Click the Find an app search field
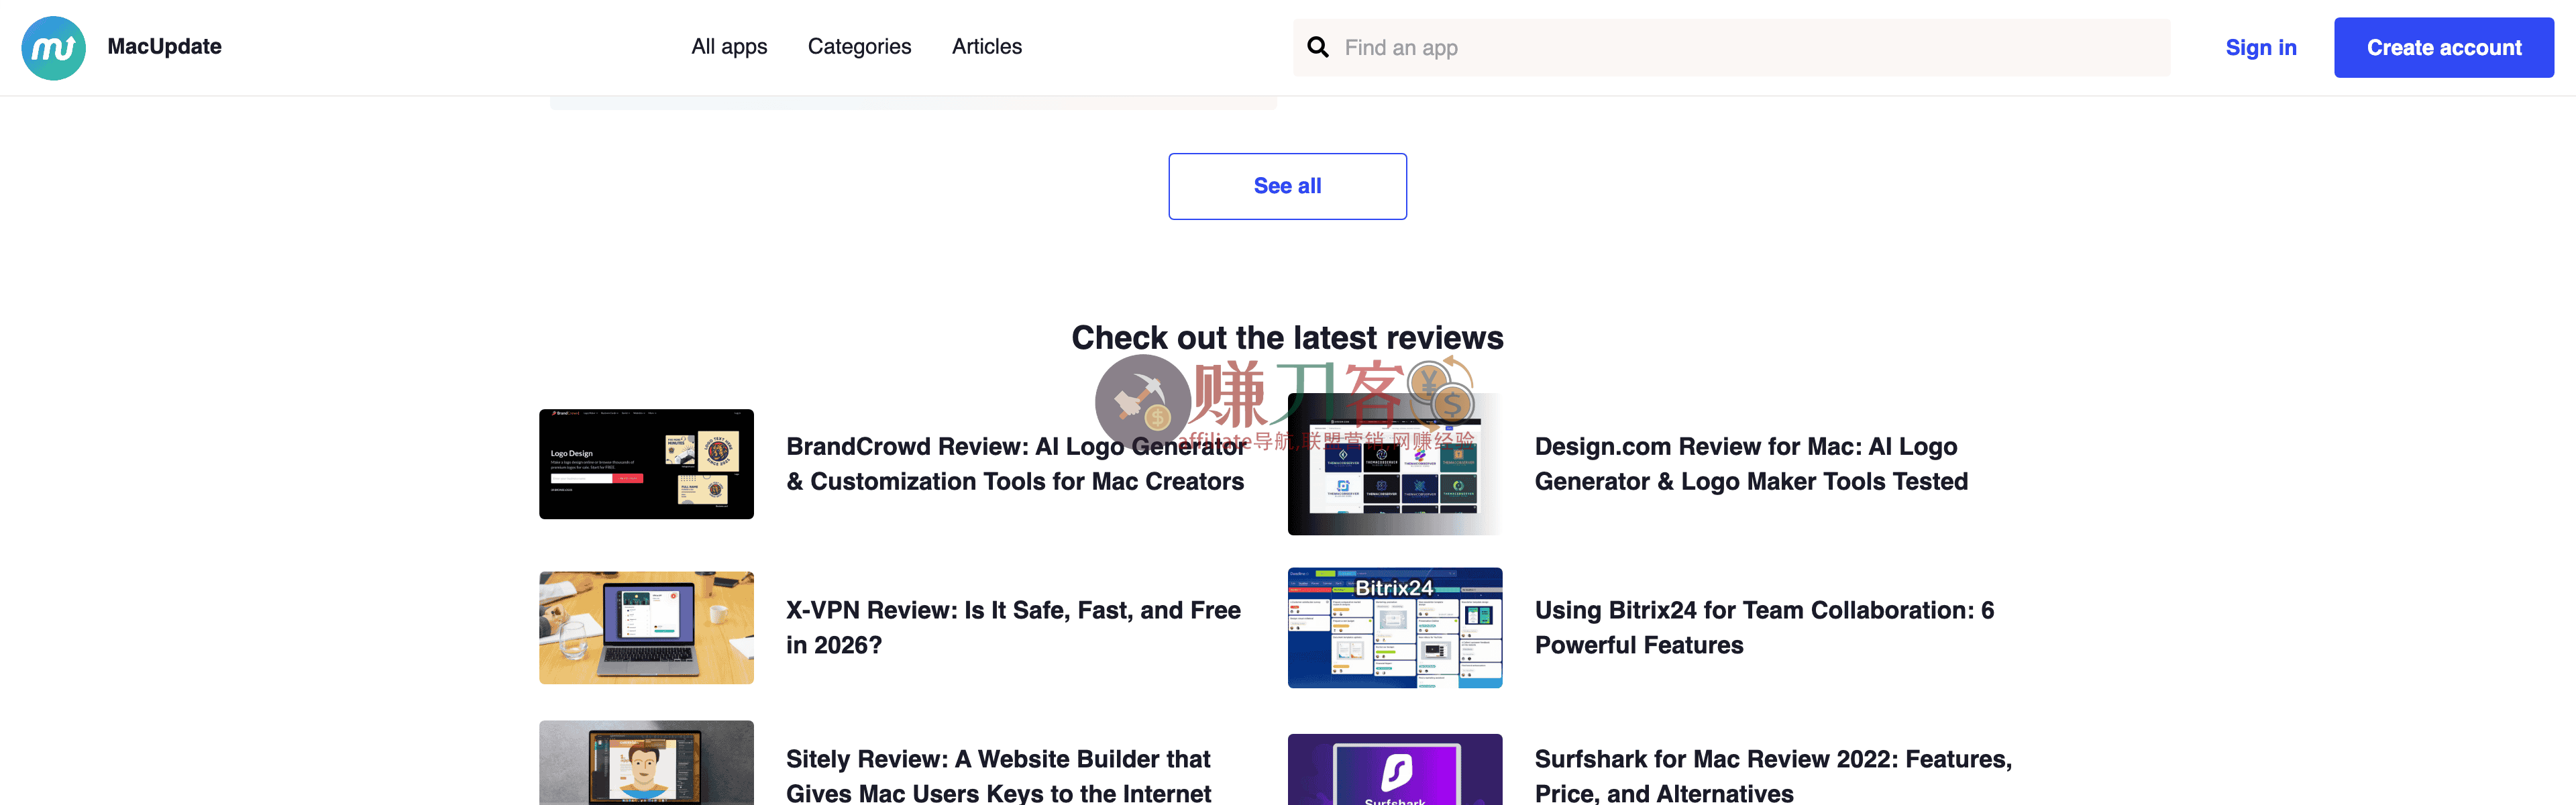The width and height of the screenshot is (2576, 805). pyautogui.click(x=1700, y=47)
